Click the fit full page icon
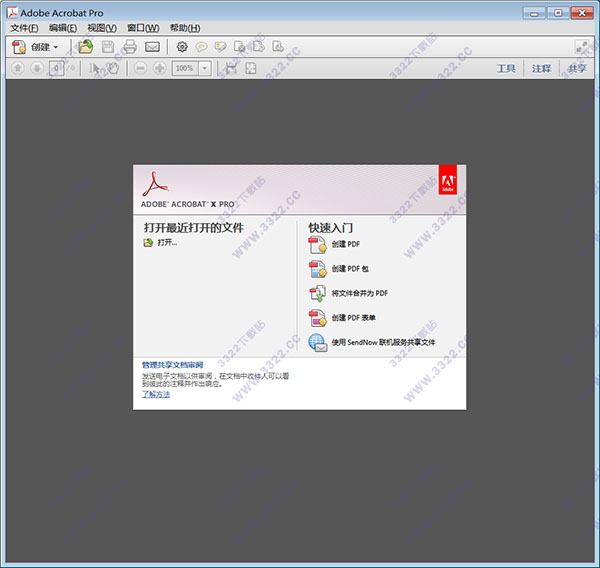600x568 pixels. pyautogui.click(x=251, y=69)
